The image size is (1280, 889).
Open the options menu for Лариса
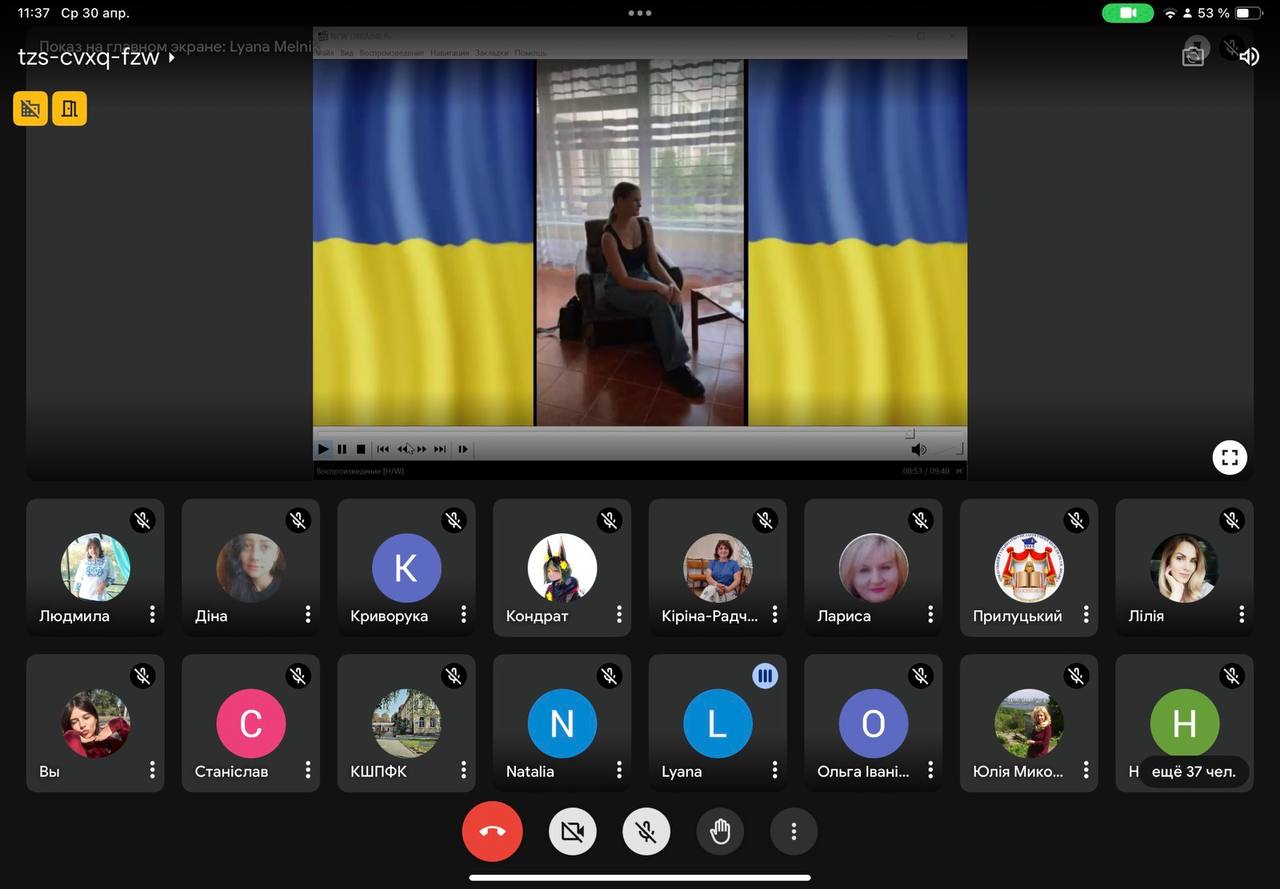point(930,614)
